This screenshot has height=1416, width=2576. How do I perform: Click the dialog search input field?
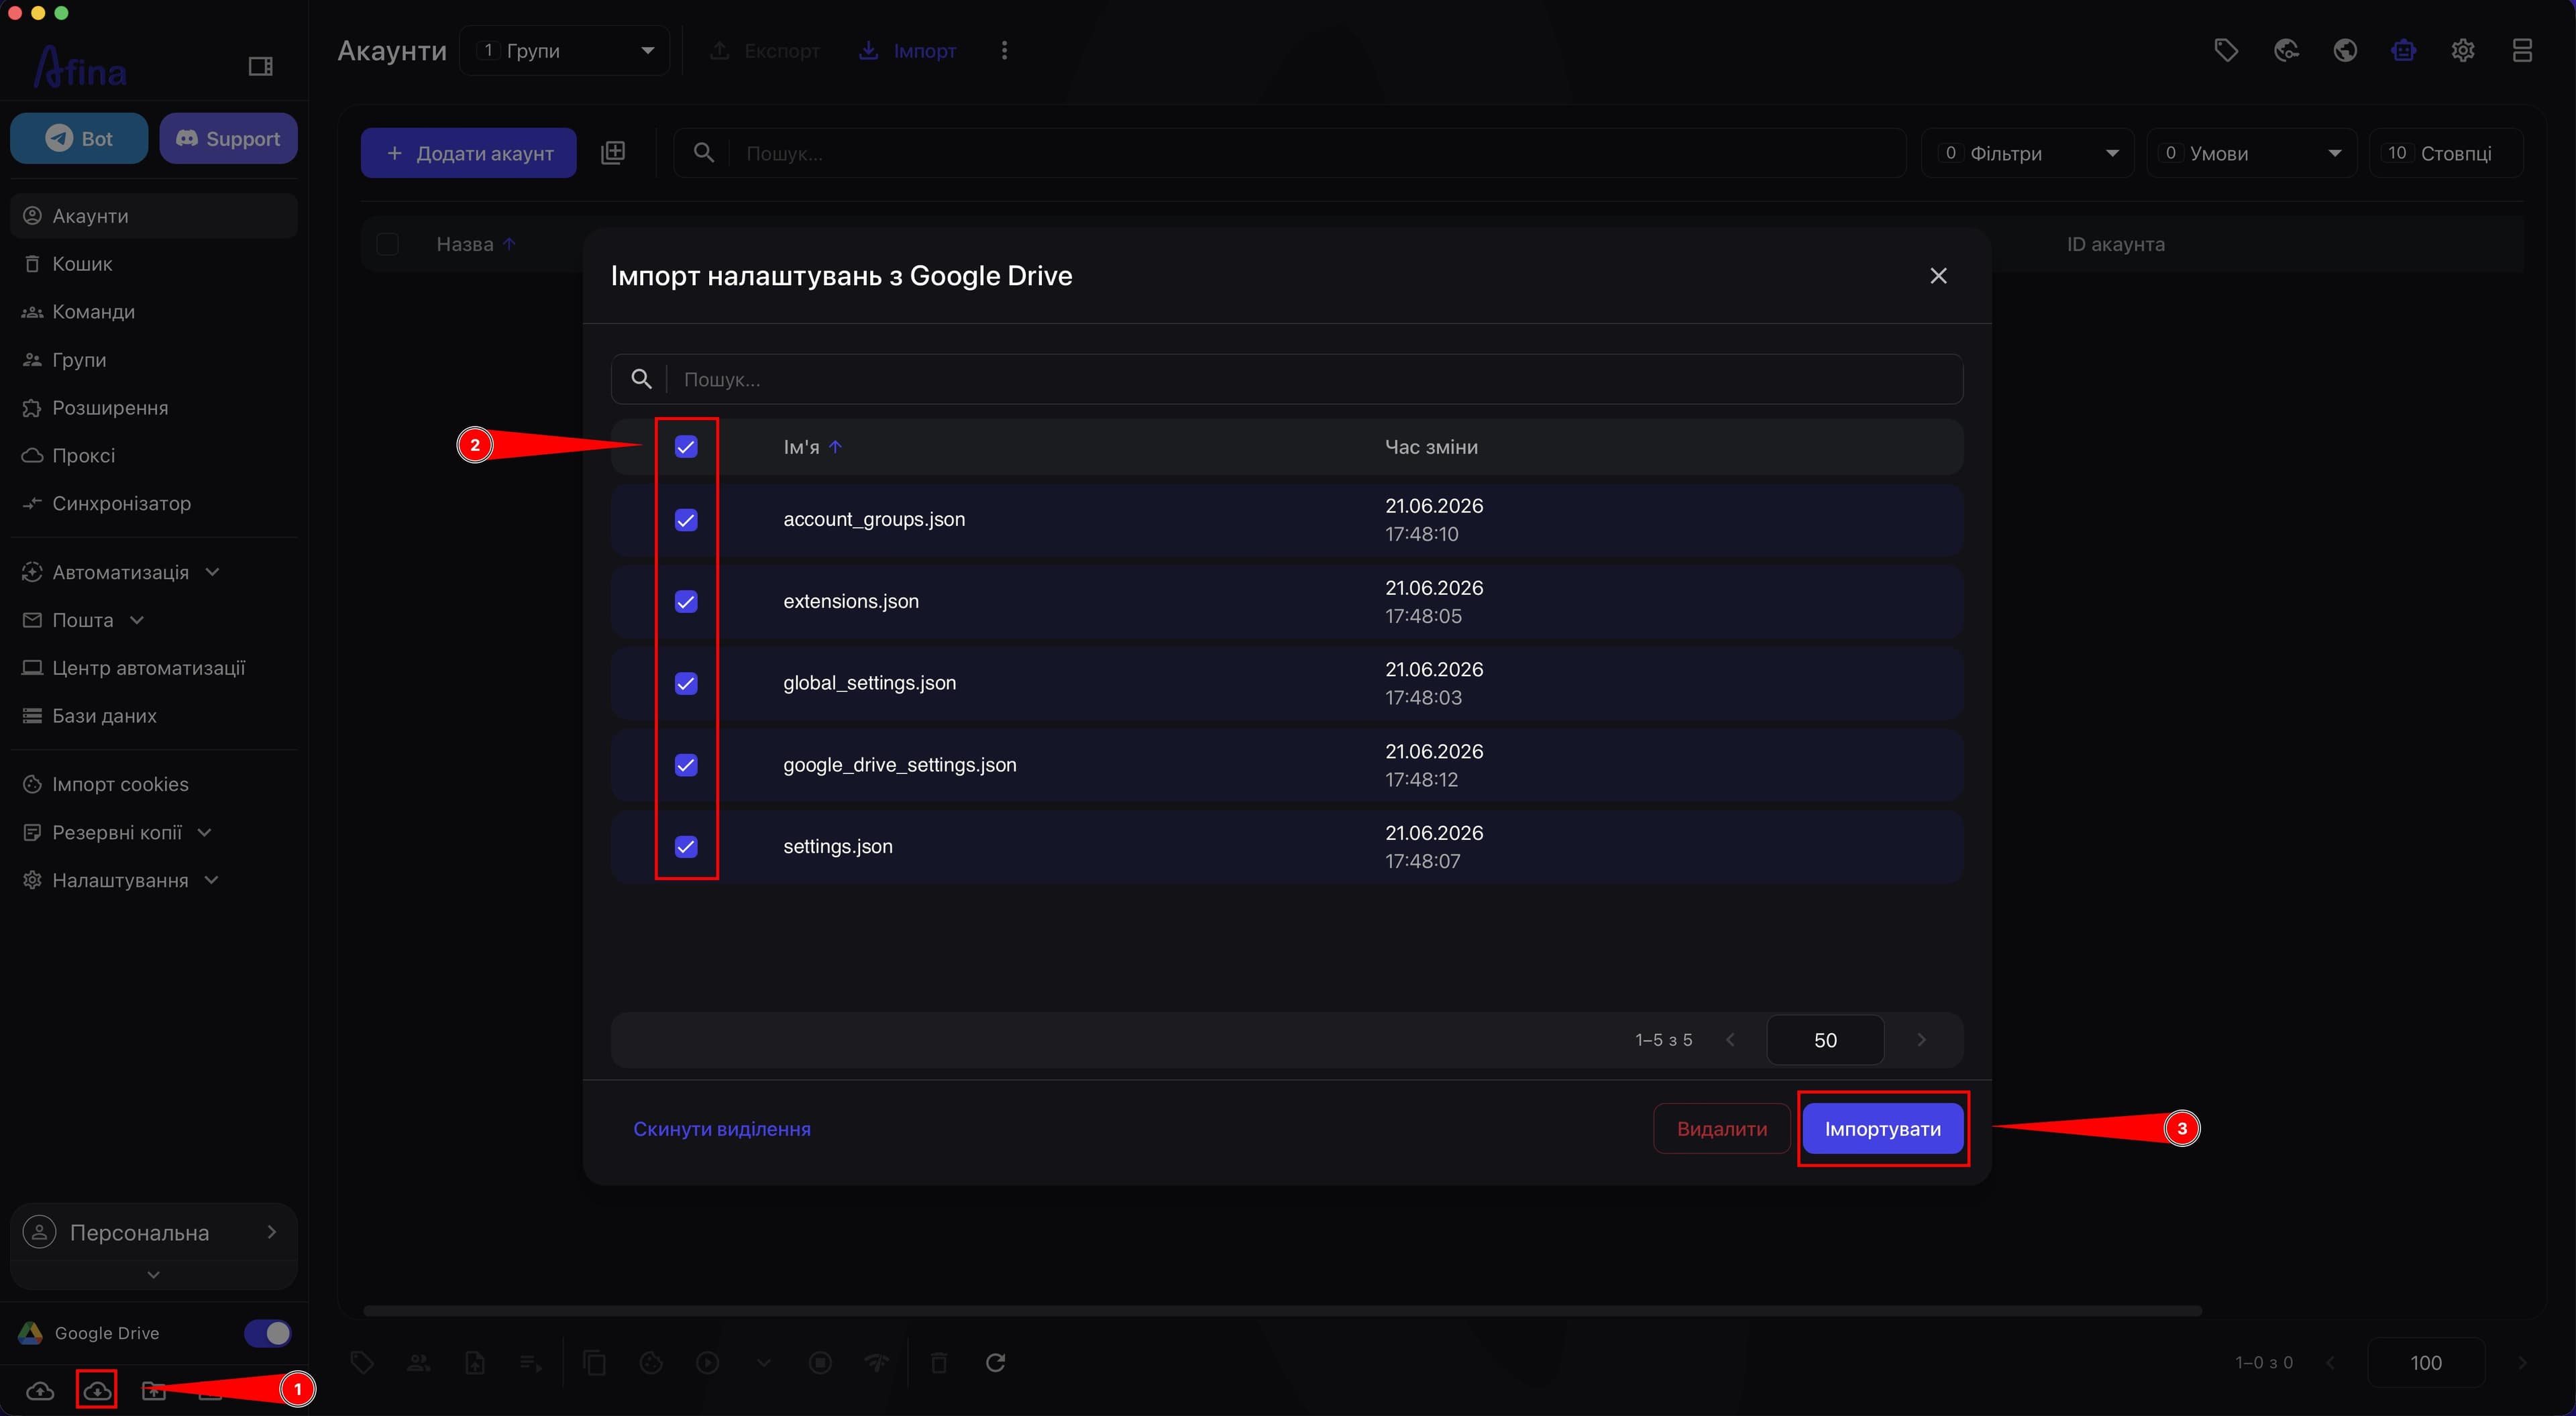1287,379
